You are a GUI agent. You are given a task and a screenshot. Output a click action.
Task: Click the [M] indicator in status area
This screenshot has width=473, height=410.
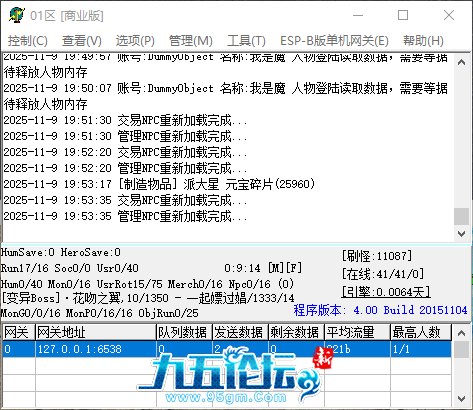[x=276, y=268]
